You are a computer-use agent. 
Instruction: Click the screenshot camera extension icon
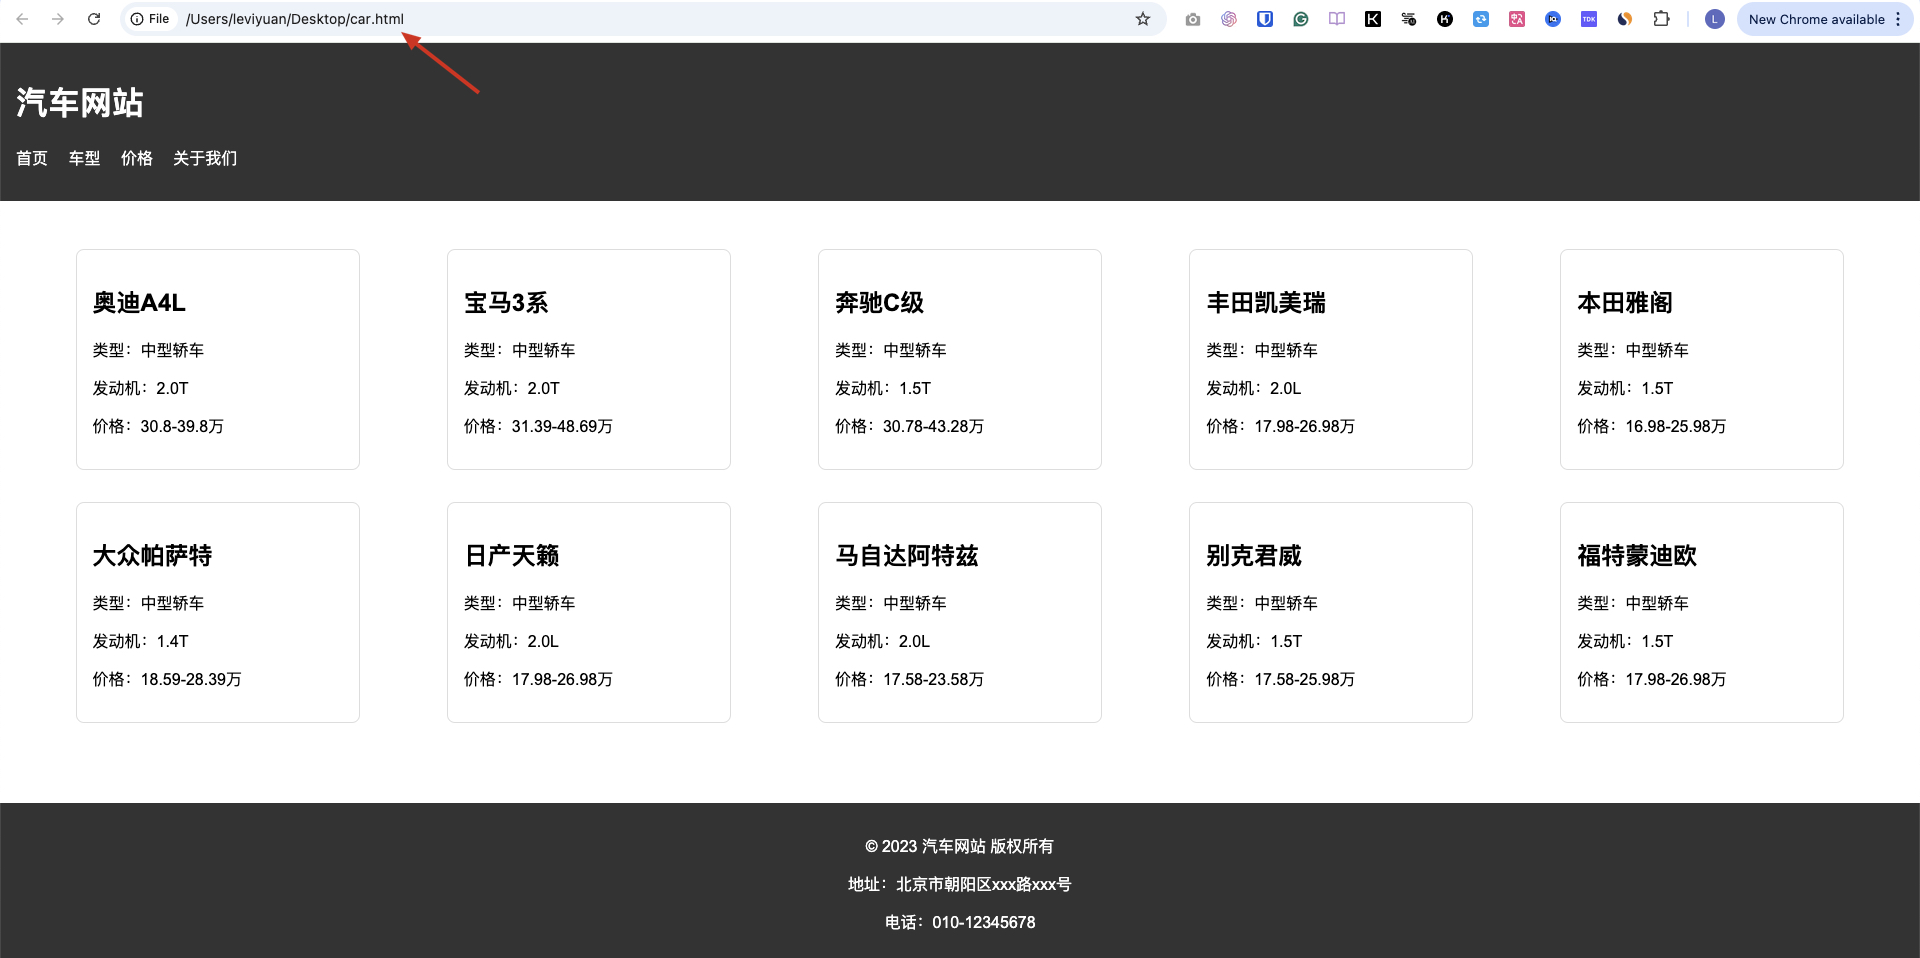(1193, 19)
